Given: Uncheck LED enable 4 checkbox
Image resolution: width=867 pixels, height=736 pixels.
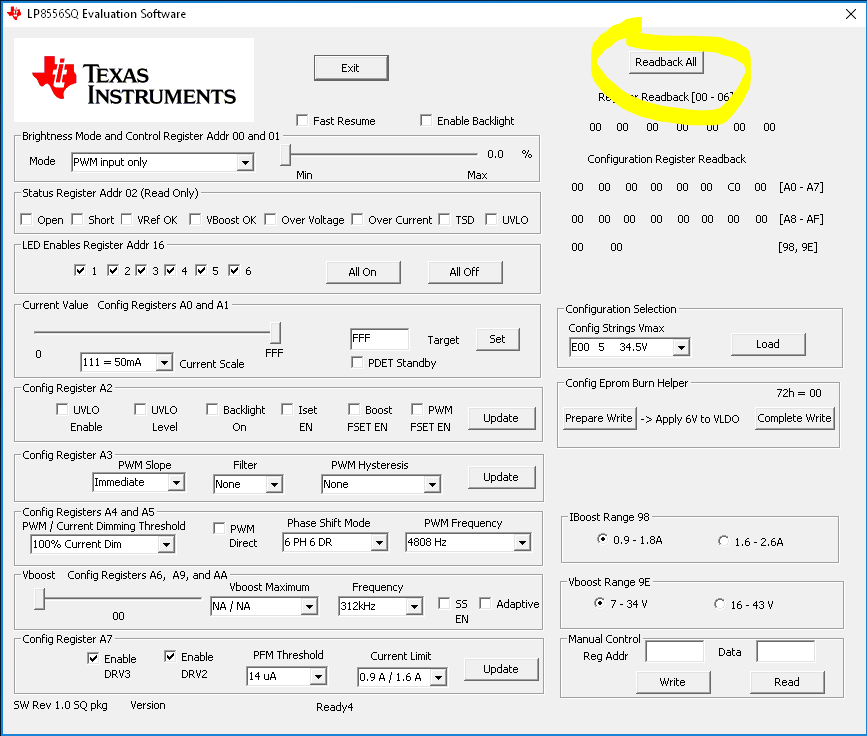Looking at the screenshot, I should 170,270.
